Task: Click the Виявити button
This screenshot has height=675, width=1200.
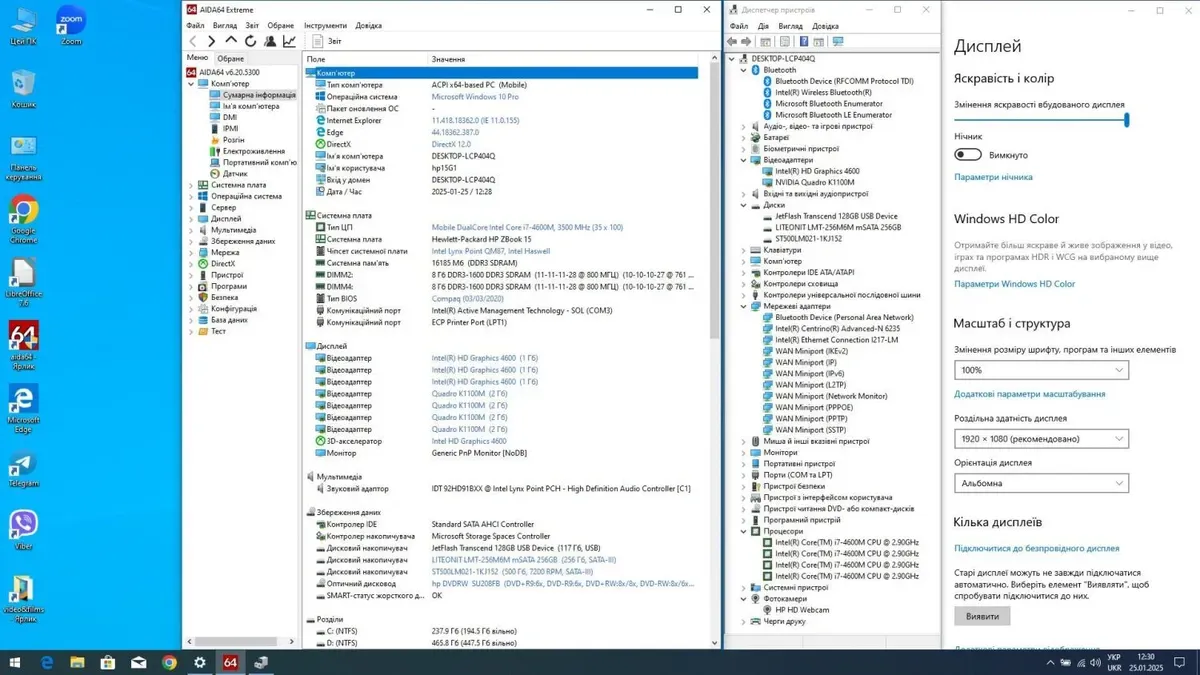Action: pos(982,616)
